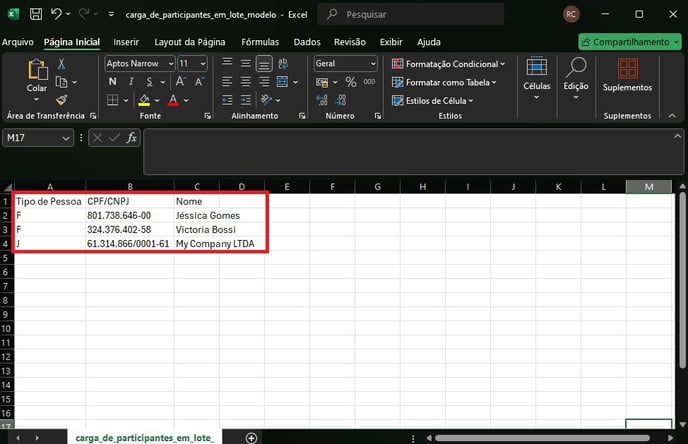
Task: Click the Compartilhamento button
Action: click(x=630, y=42)
